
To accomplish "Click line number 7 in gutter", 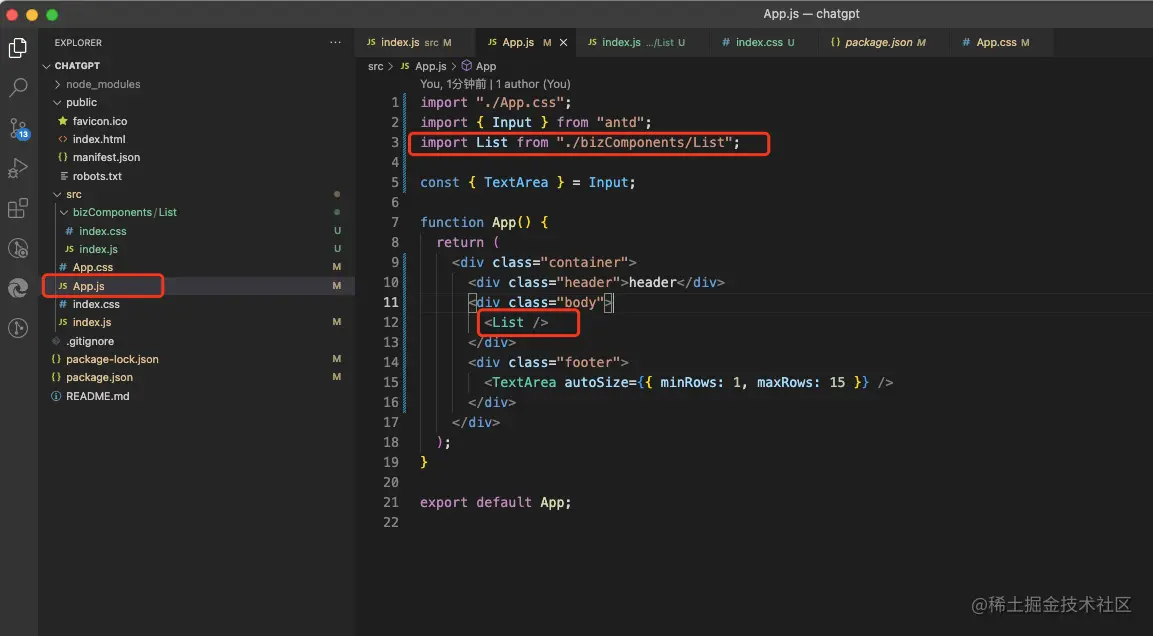I will (395, 222).
